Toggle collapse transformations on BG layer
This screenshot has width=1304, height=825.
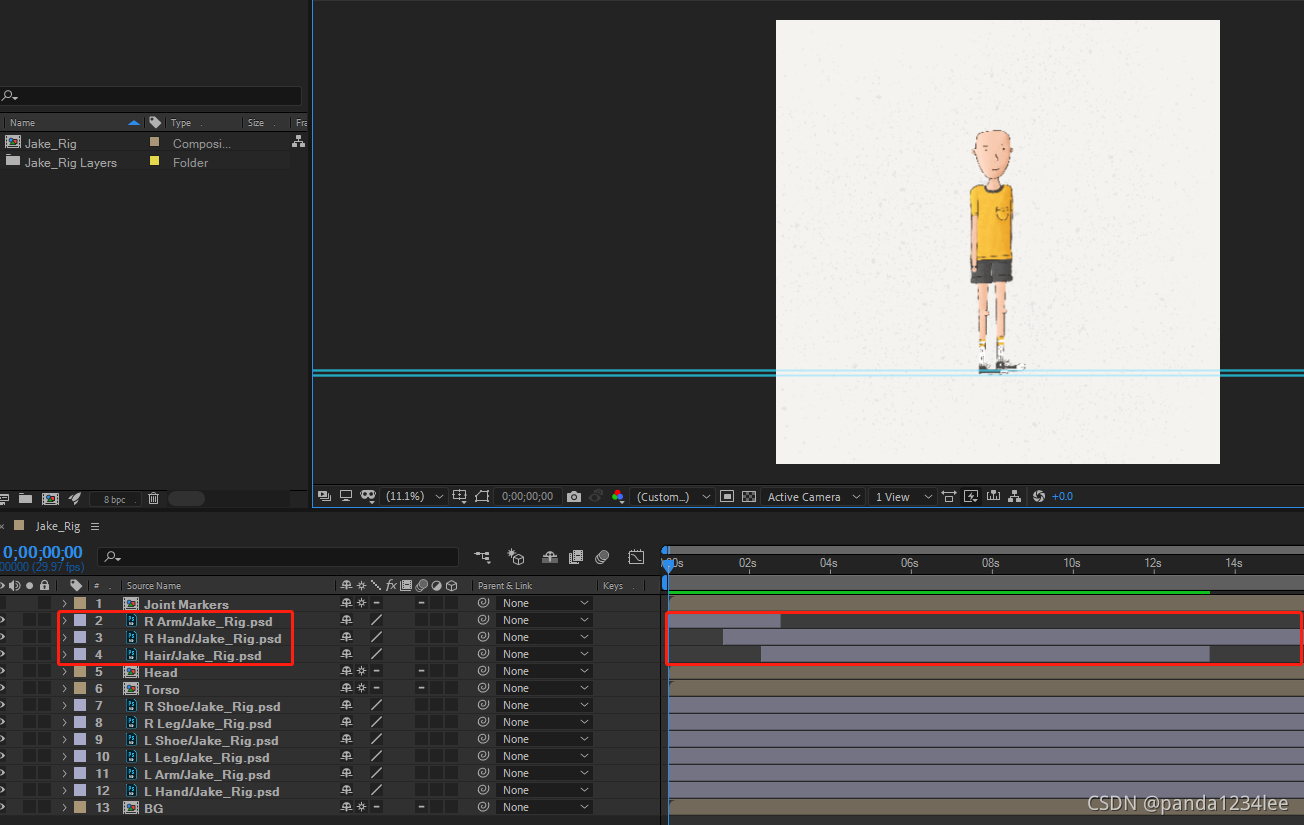point(362,807)
